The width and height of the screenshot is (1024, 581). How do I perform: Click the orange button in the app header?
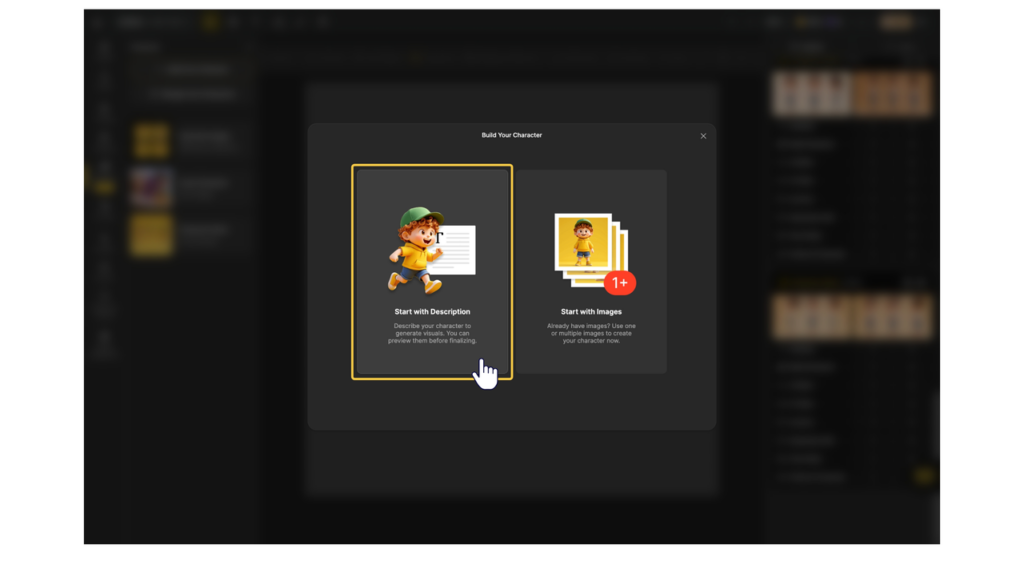tap(896, 22)
